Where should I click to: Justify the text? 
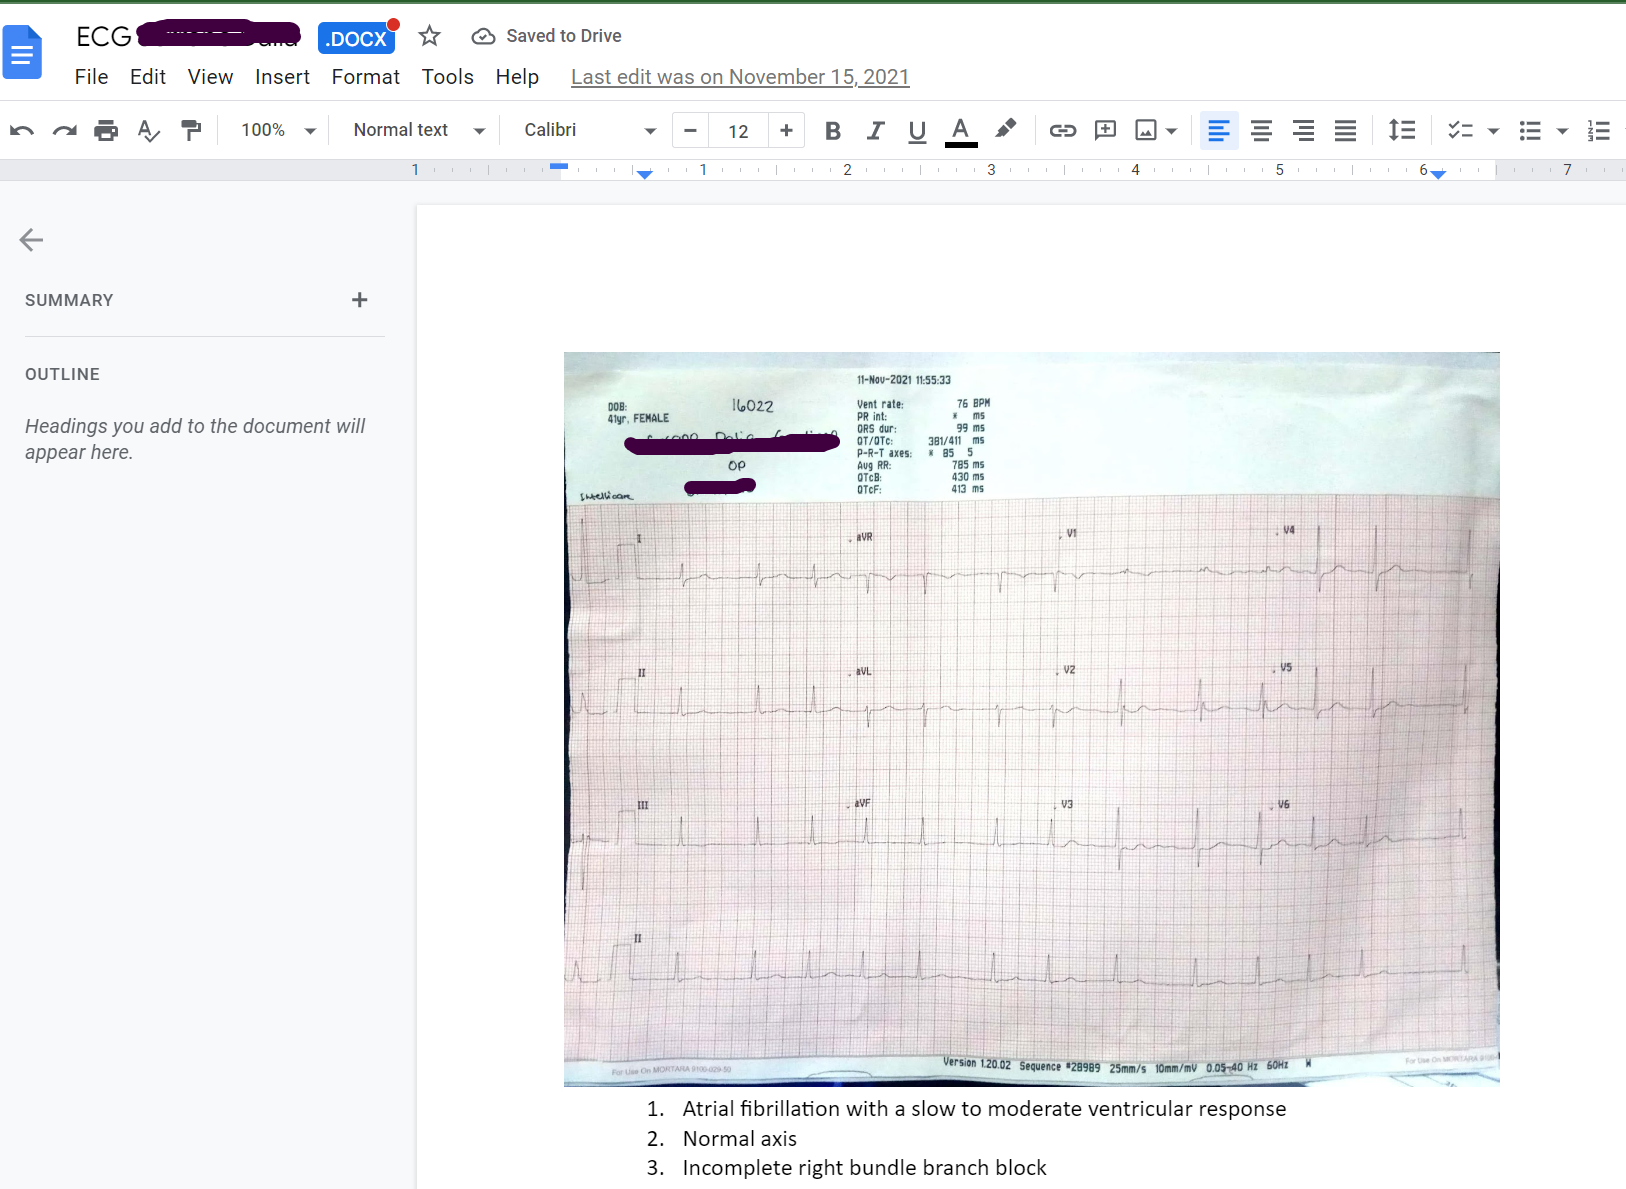(1345, 130)
